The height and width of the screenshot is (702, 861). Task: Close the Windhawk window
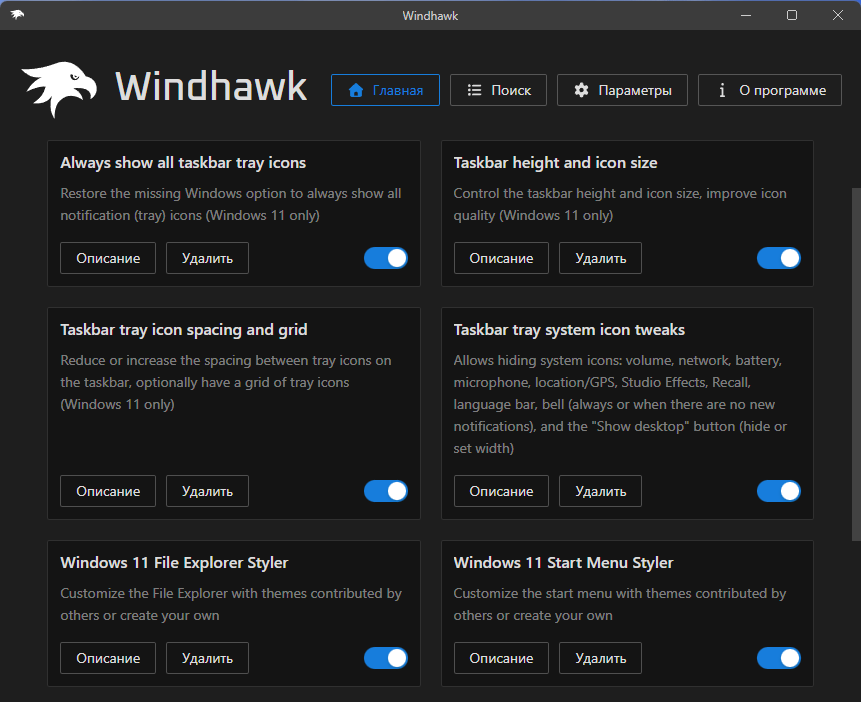click(x=838, y=15)
